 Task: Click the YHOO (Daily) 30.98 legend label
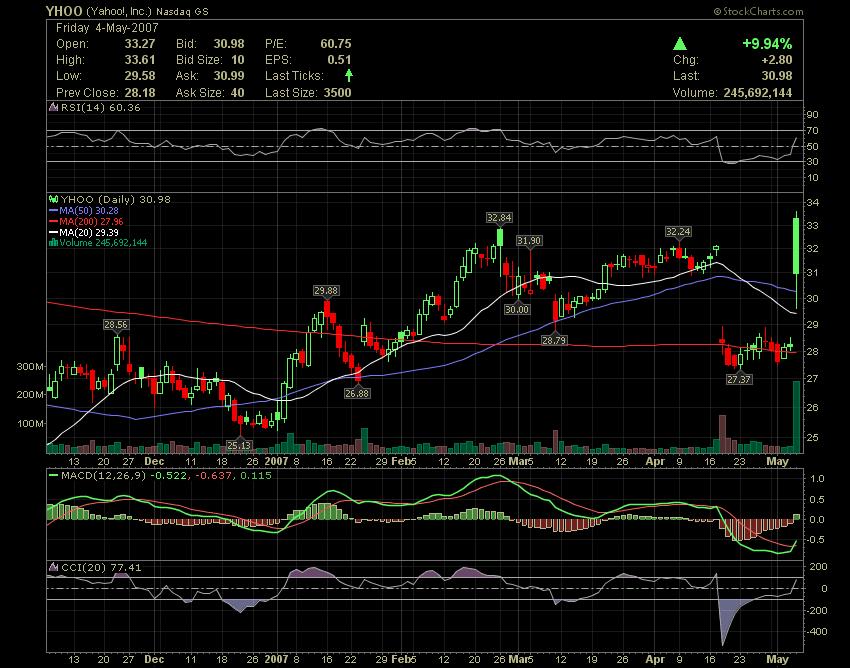pyautogui.click(x=115, y=199)
